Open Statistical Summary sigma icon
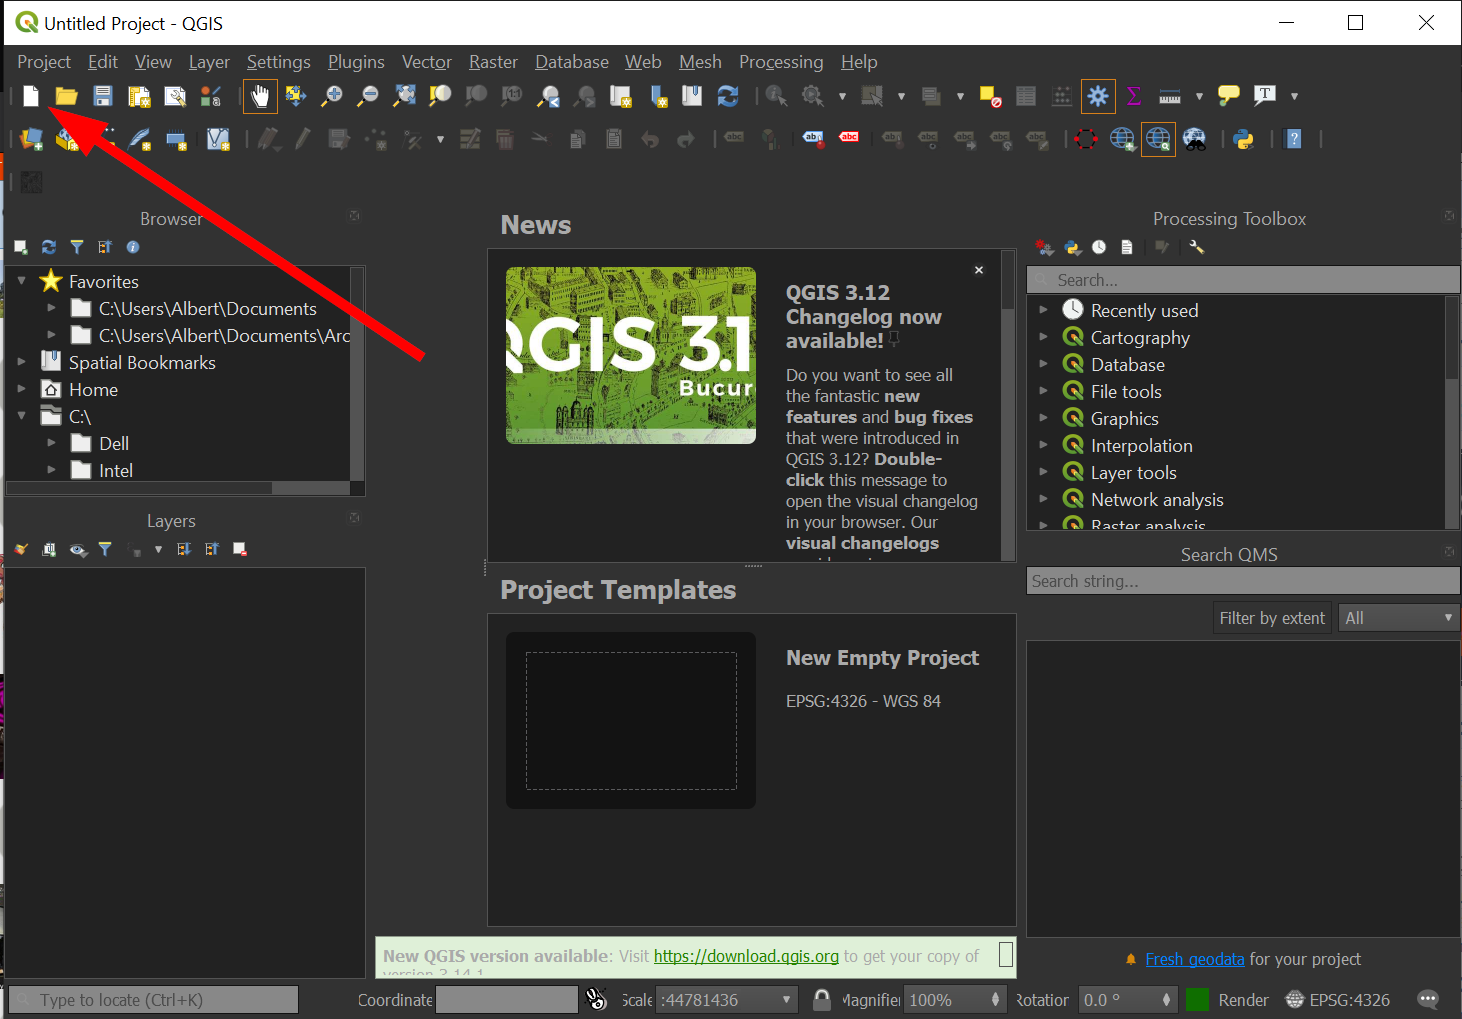Viewport: 1462px width, 1019px height. [x=1134, y=96]
